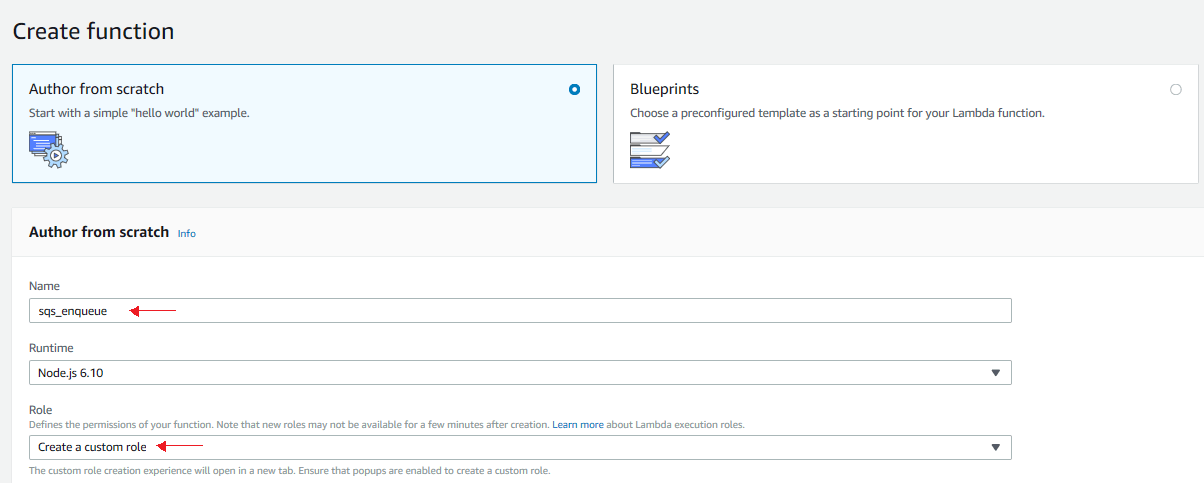Click the Author from scratch card title
This screenshot has height=484, width=1204.
(x=96, y=89)
